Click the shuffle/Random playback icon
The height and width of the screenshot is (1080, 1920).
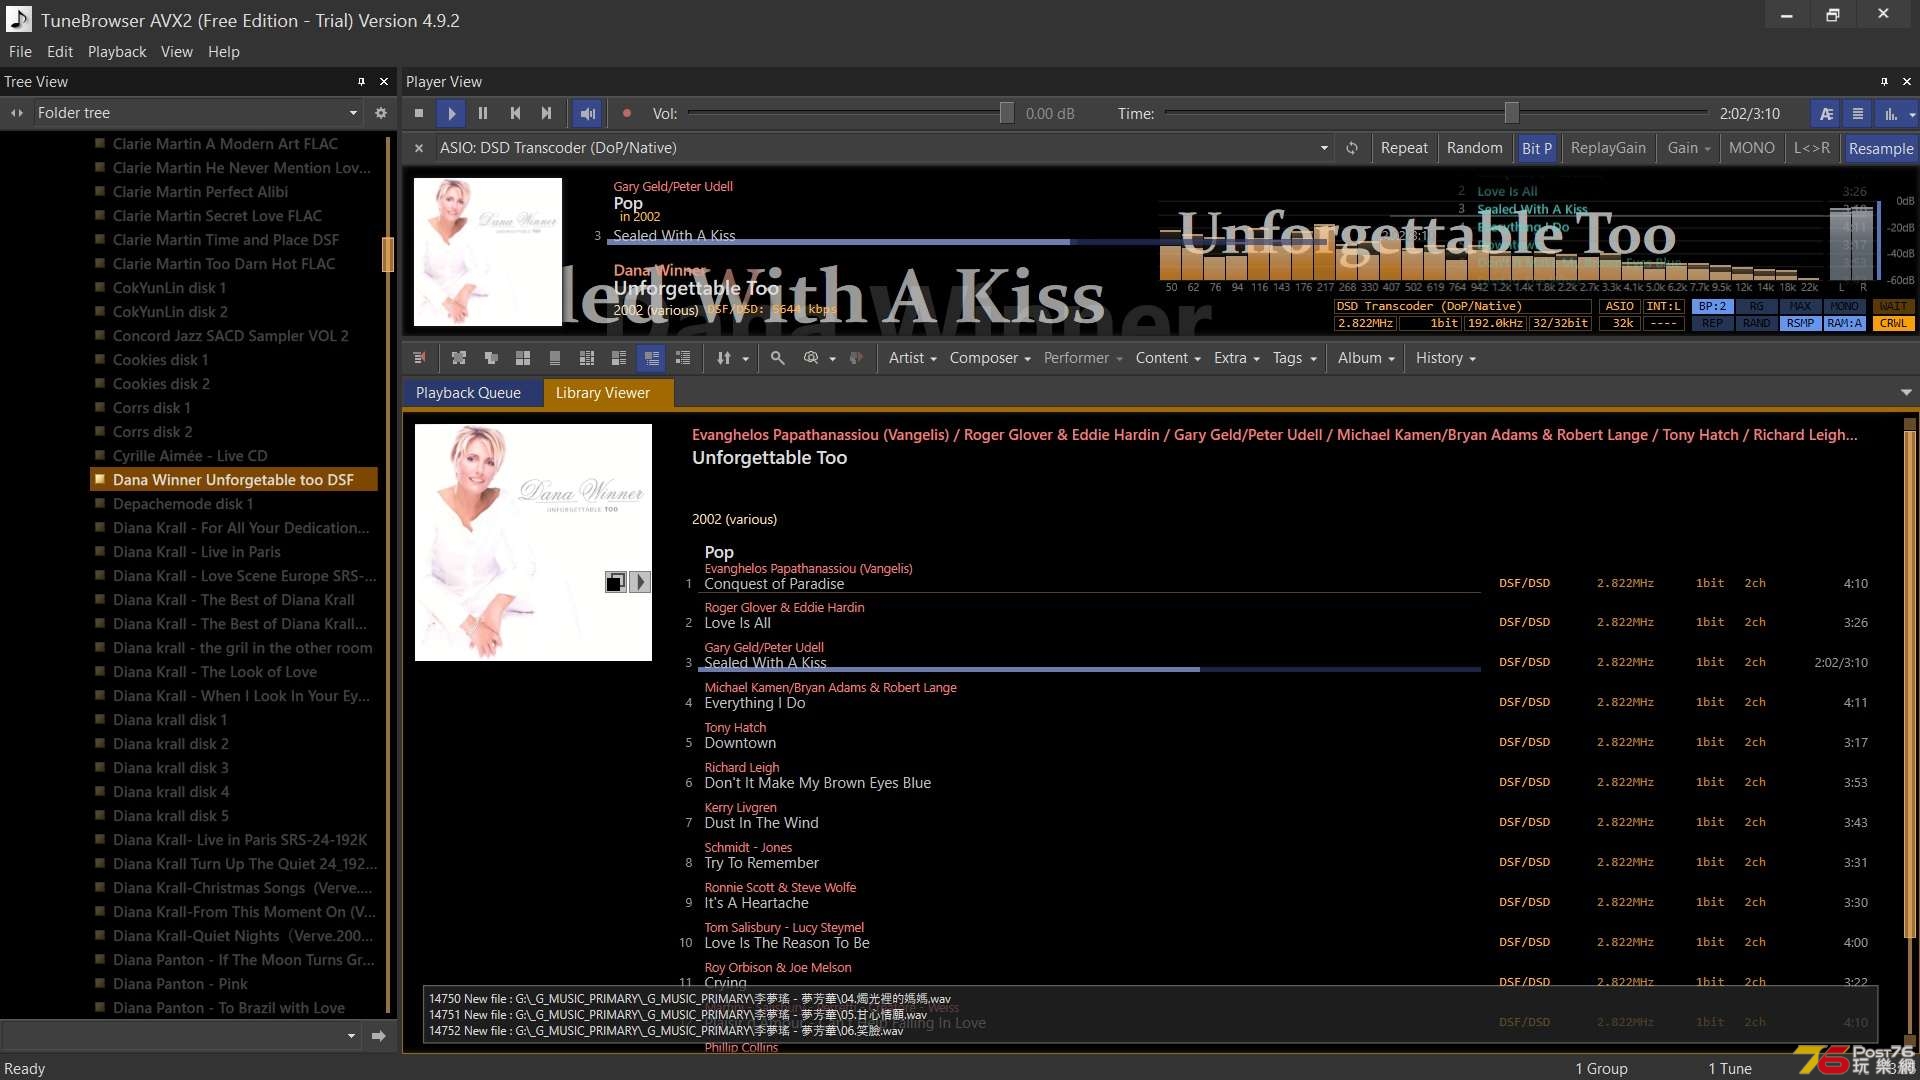(x=1474, y=148)
